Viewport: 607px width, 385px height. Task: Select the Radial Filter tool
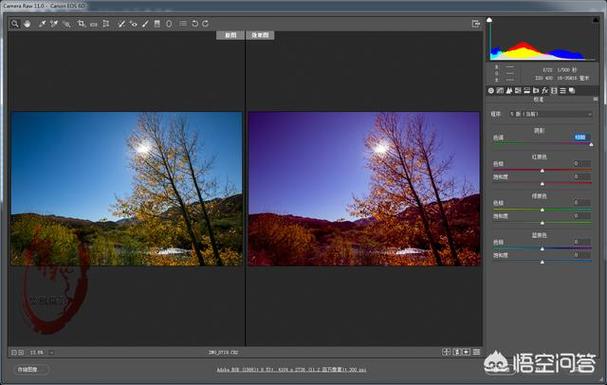pos(169,24)
